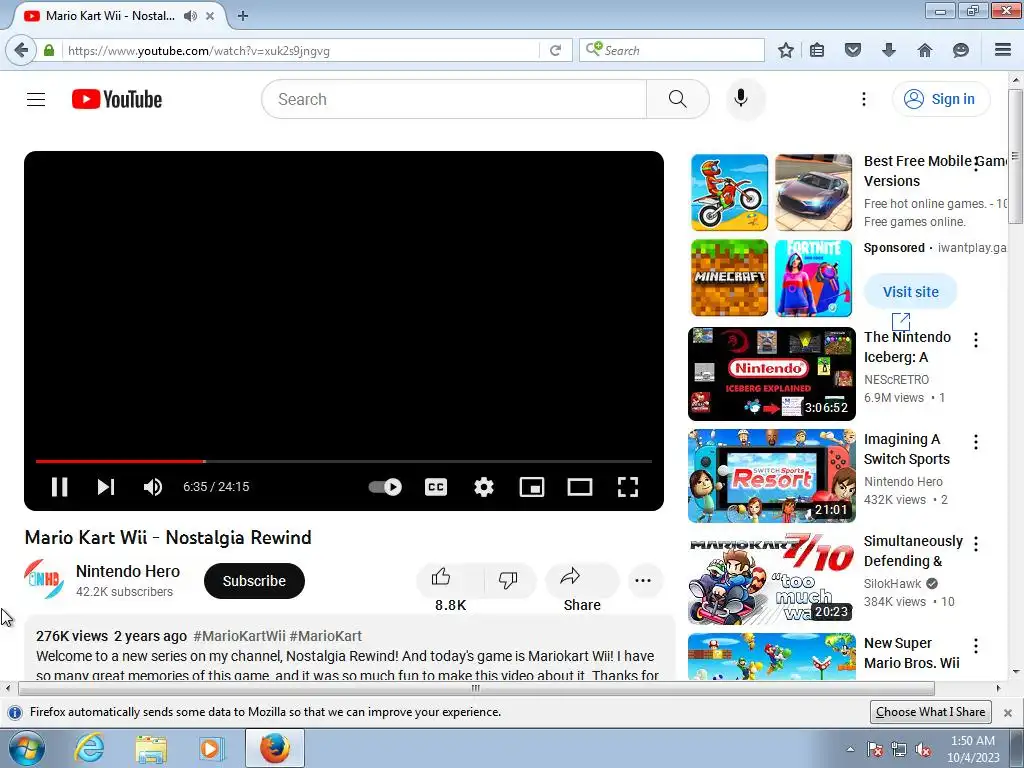
Task: Toggle the autoplay switch
Action: click(x=385, y=487)
